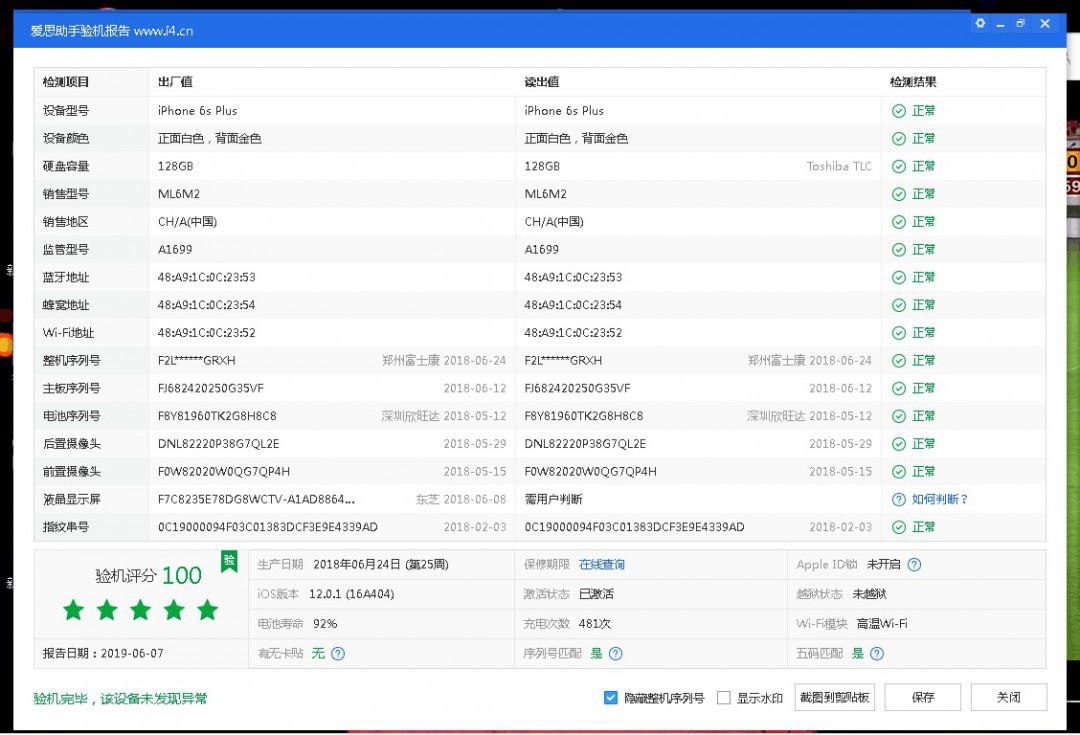
Task: Click the 检测结果 column header
Action: click(913, 82)
